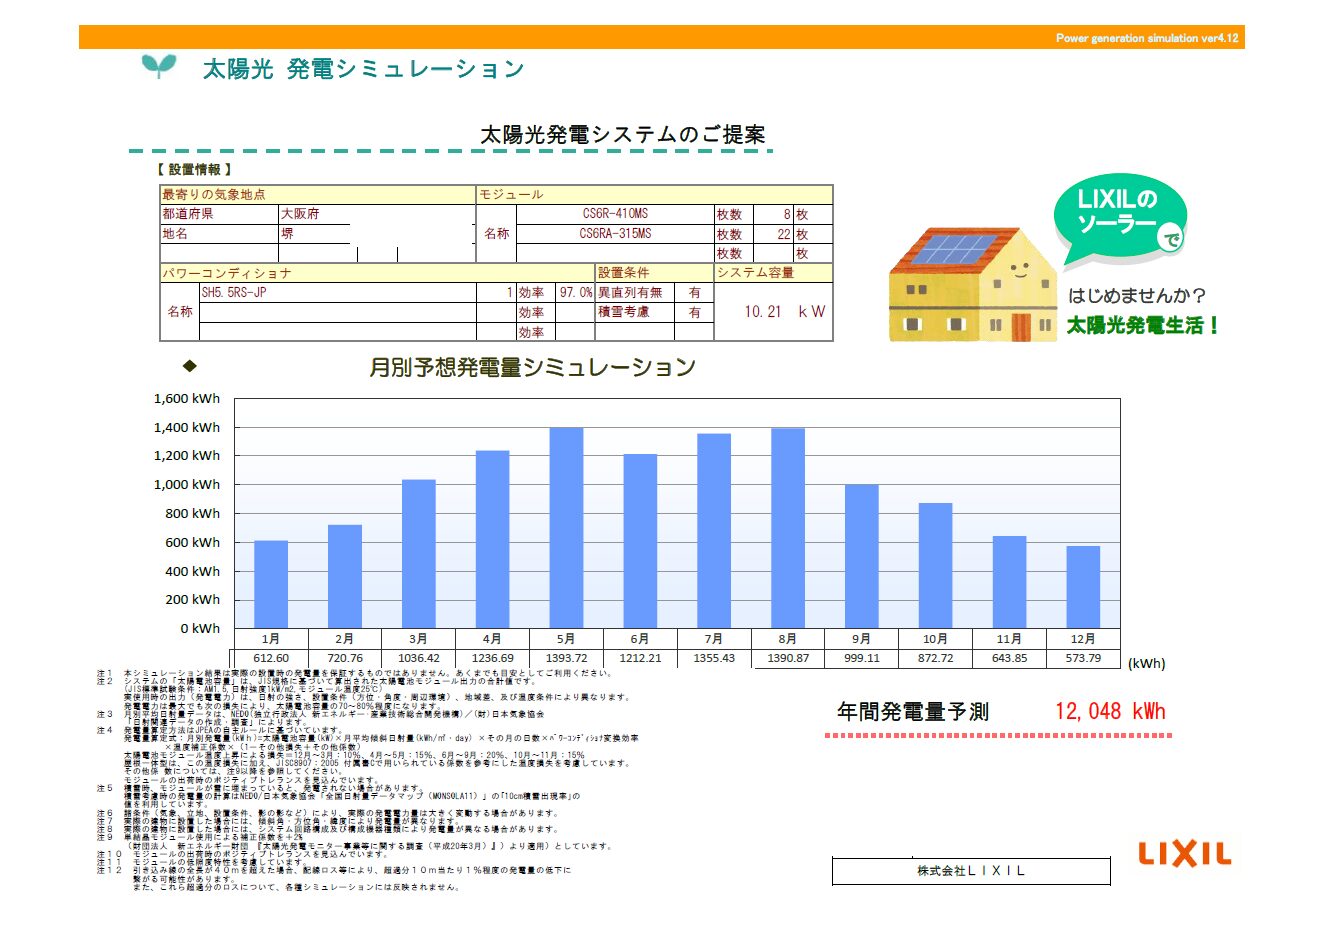Toggle 有 for 異直列有無 setting
This screenshot has height=938, width=1330.
pyautogui.click(x=693, y=292)
